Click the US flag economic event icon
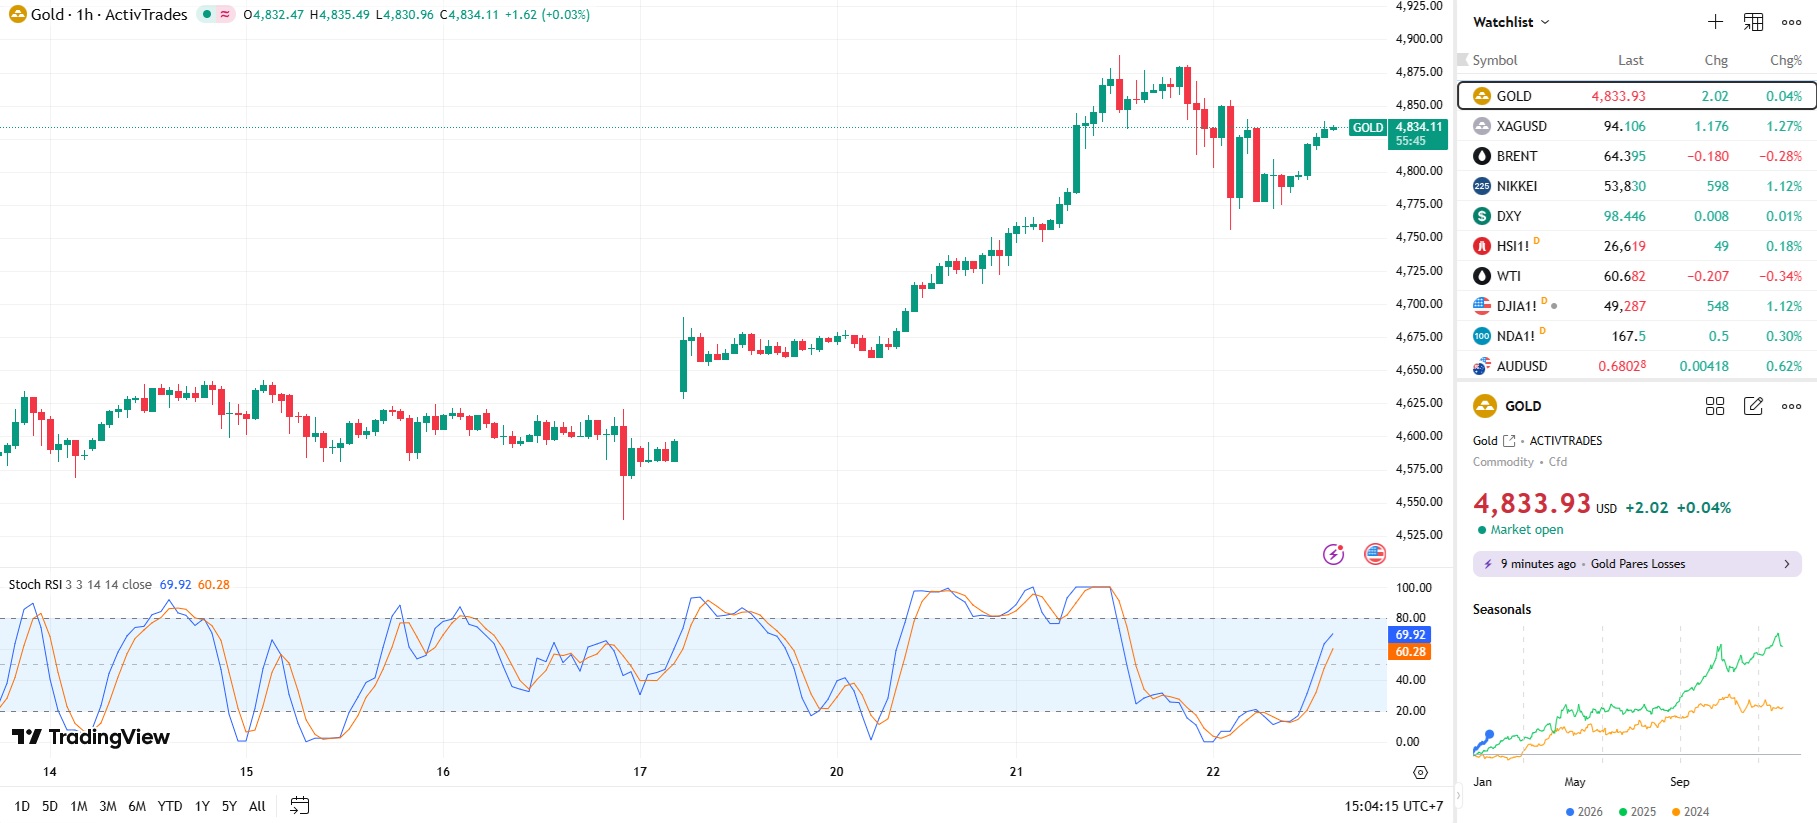 point(1375,554)
